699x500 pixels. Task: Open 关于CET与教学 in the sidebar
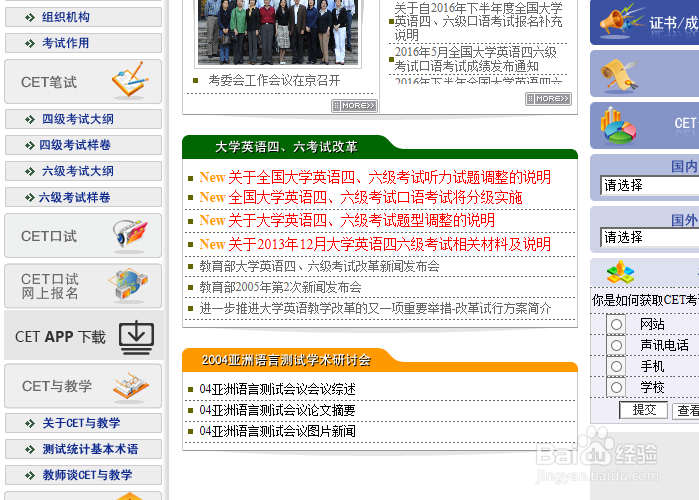(x=83, y=423)
